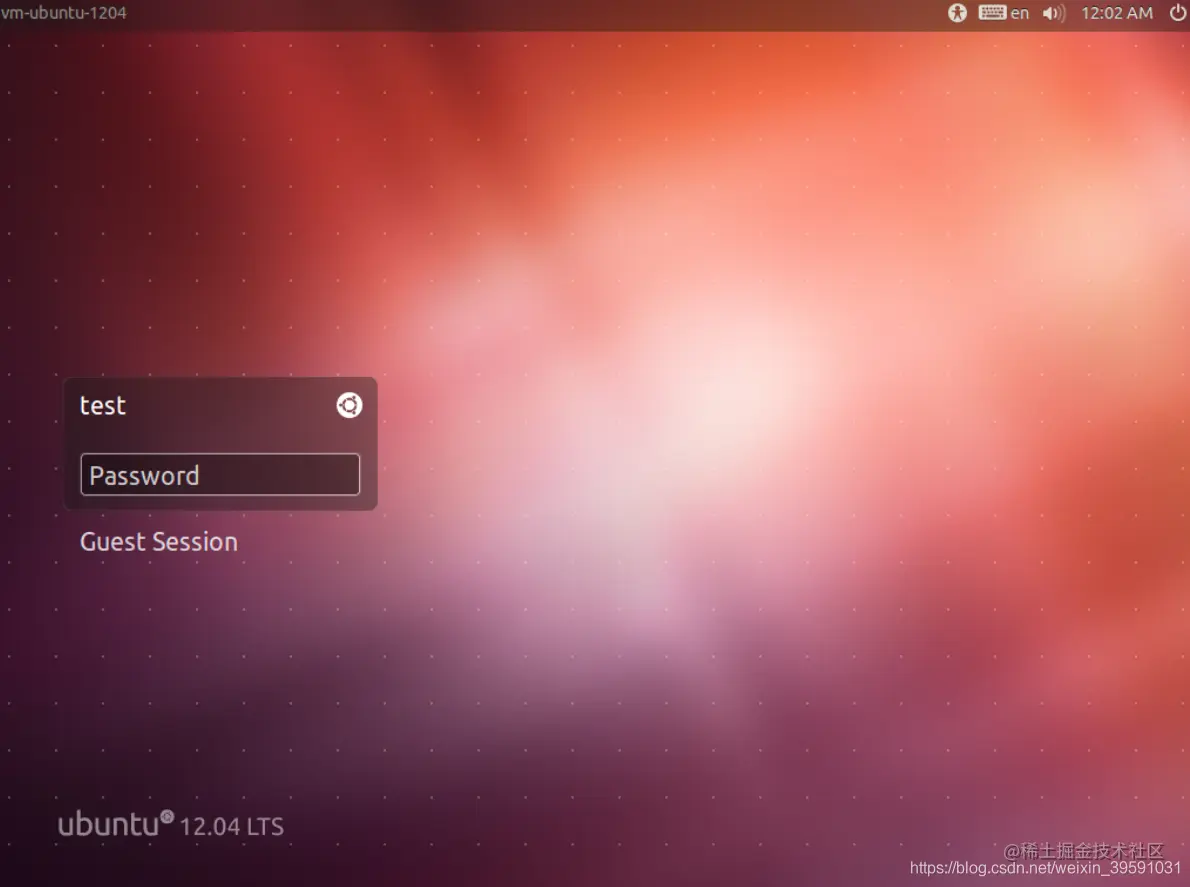Open the accessibility menu icon
The height and width of the screenshot is (887, 1190).
click(x=957, y=13)
